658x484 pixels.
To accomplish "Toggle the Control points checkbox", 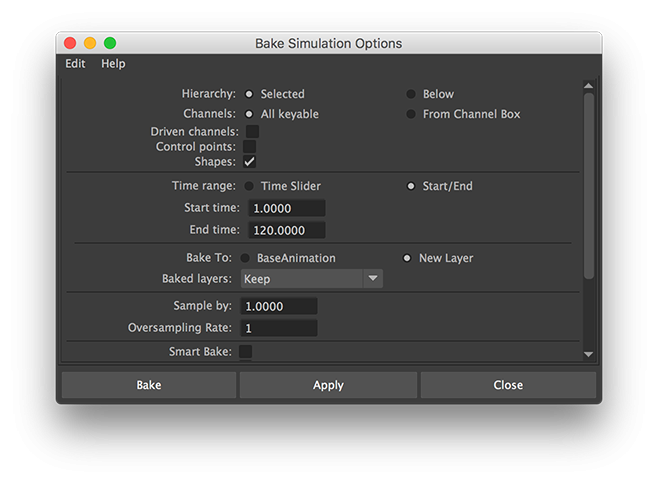I will (250, 147).
